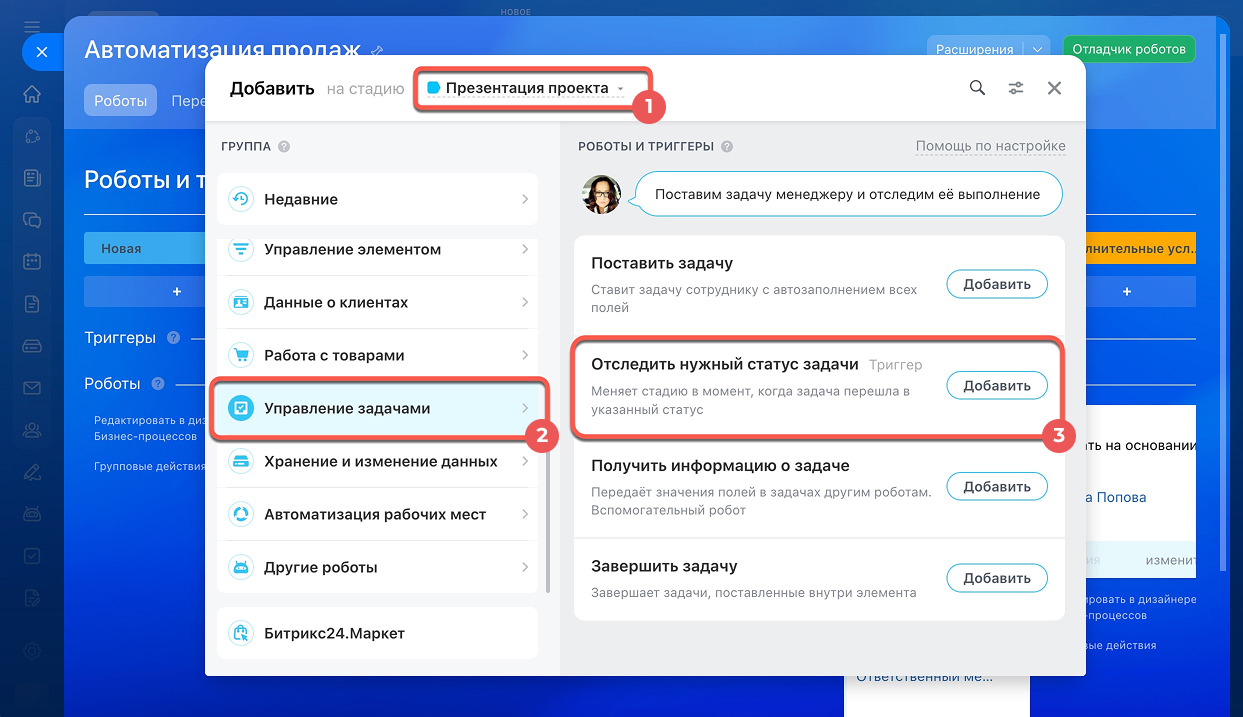This screenshot has width=1243, height=717.
Task: Open the Отладчик роботов button
Action: [1129, 49]
